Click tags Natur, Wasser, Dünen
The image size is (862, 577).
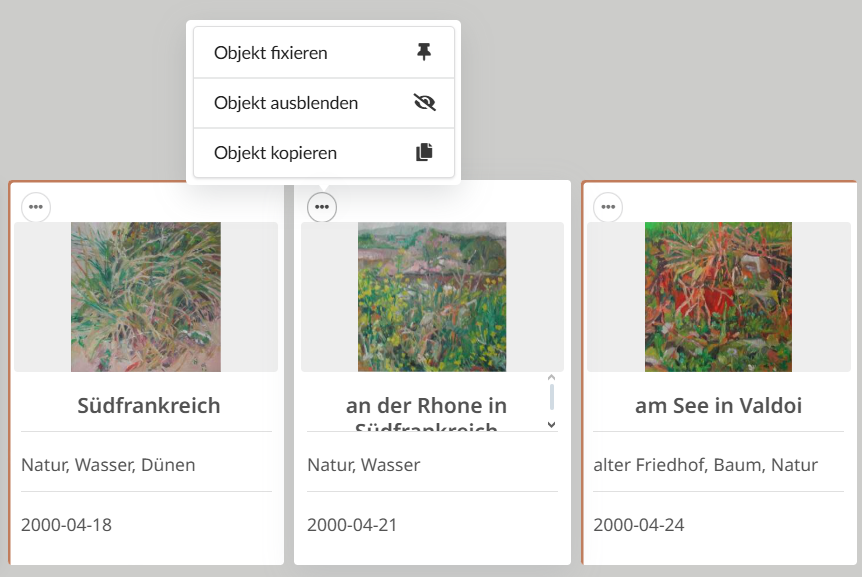108,465
